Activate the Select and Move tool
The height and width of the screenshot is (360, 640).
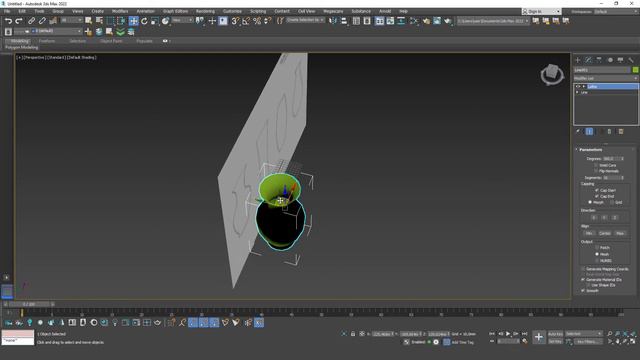coord(133,21)
